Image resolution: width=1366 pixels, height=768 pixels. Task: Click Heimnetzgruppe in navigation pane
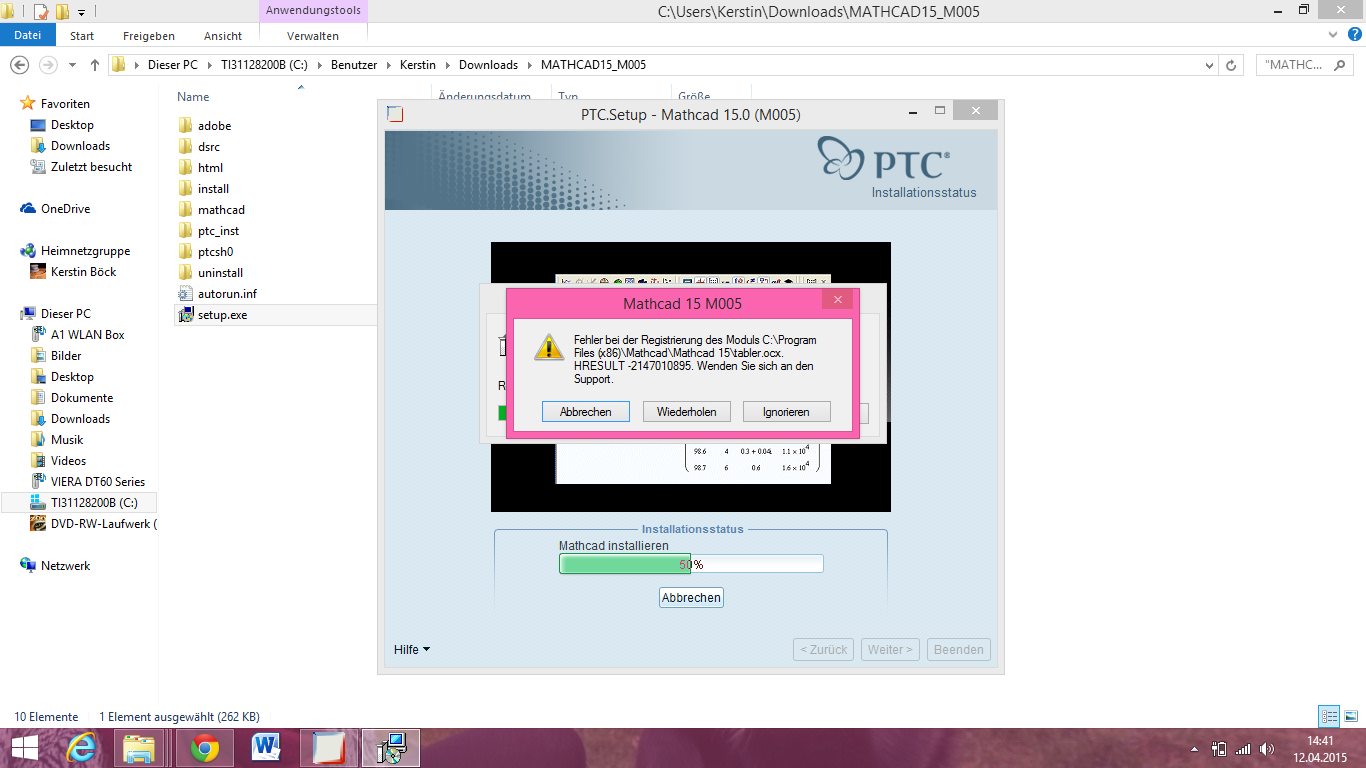click(x=85, y=251)
